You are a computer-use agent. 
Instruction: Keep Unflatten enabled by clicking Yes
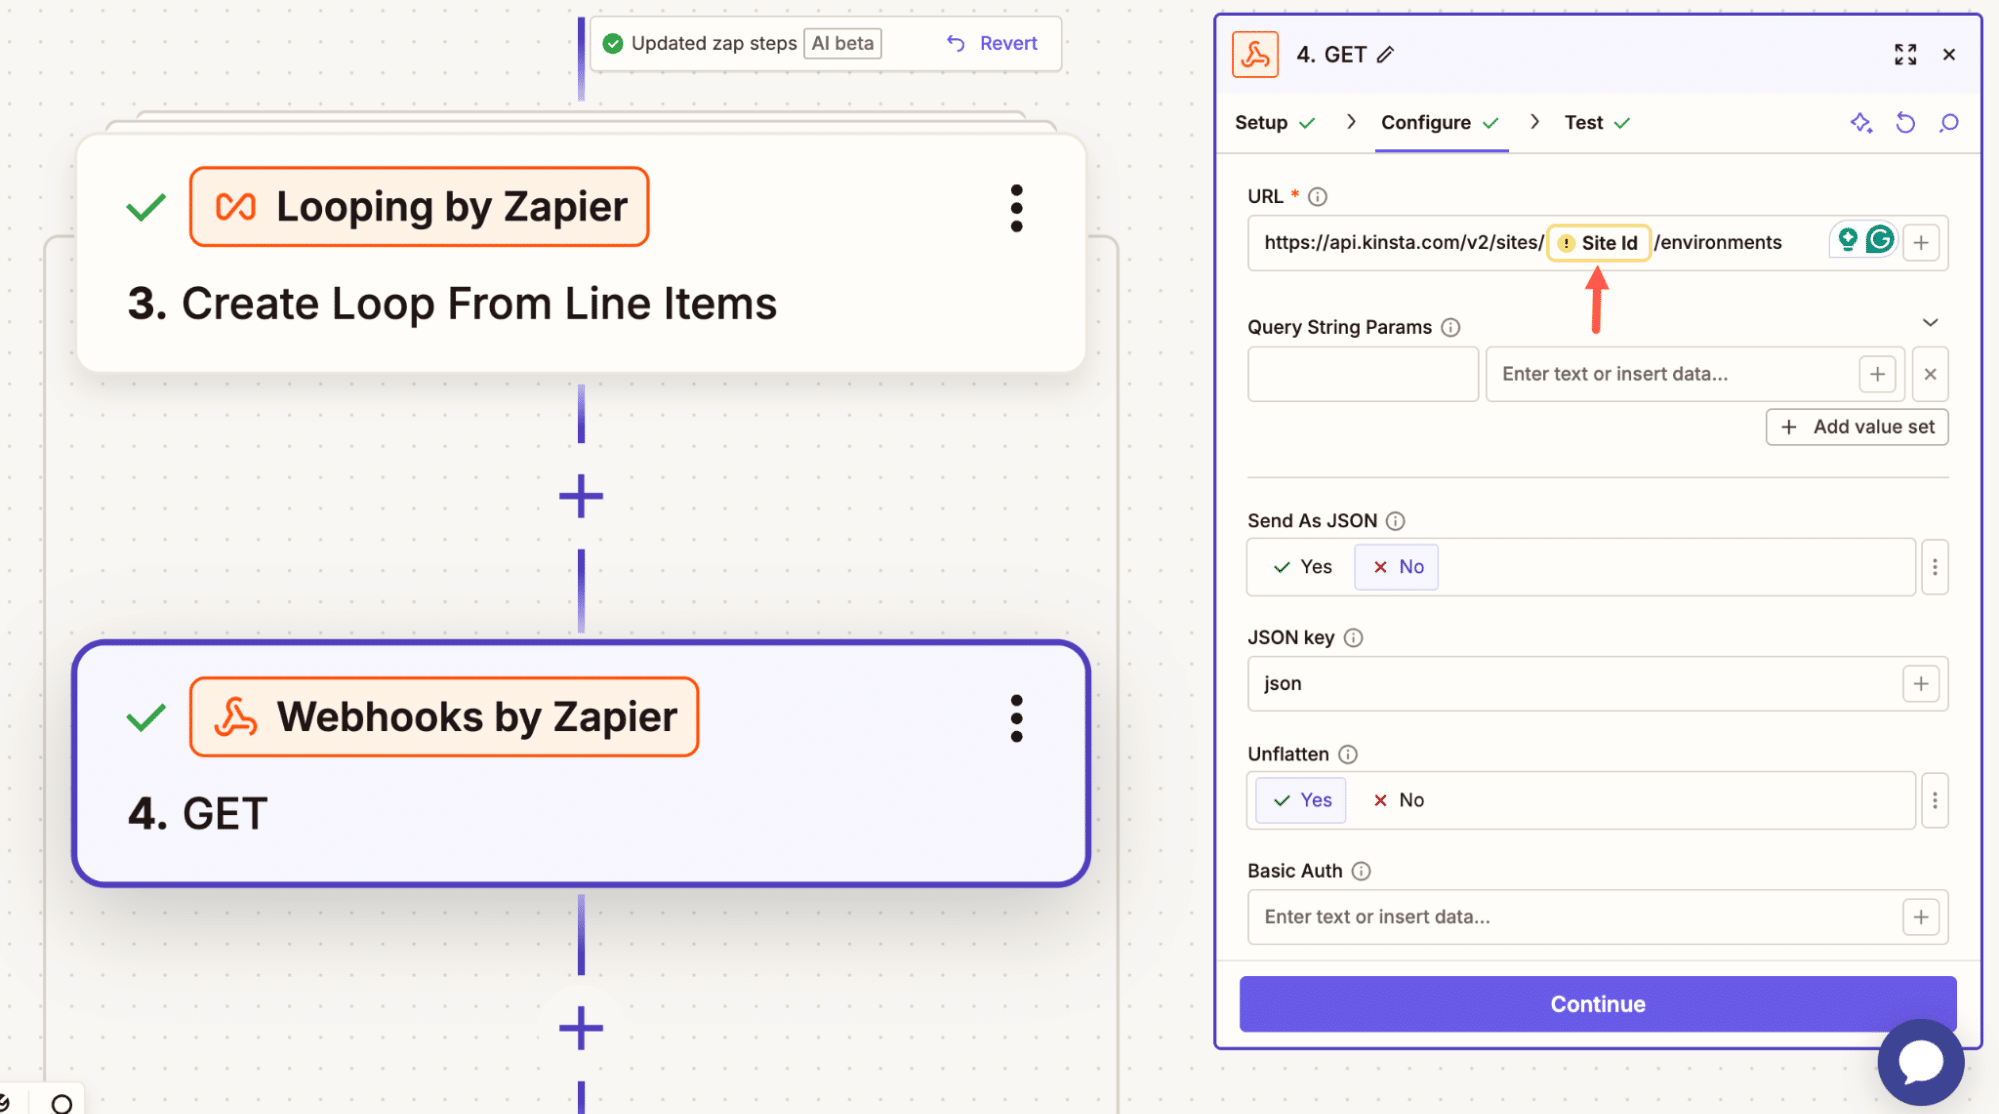point(1300,800)
